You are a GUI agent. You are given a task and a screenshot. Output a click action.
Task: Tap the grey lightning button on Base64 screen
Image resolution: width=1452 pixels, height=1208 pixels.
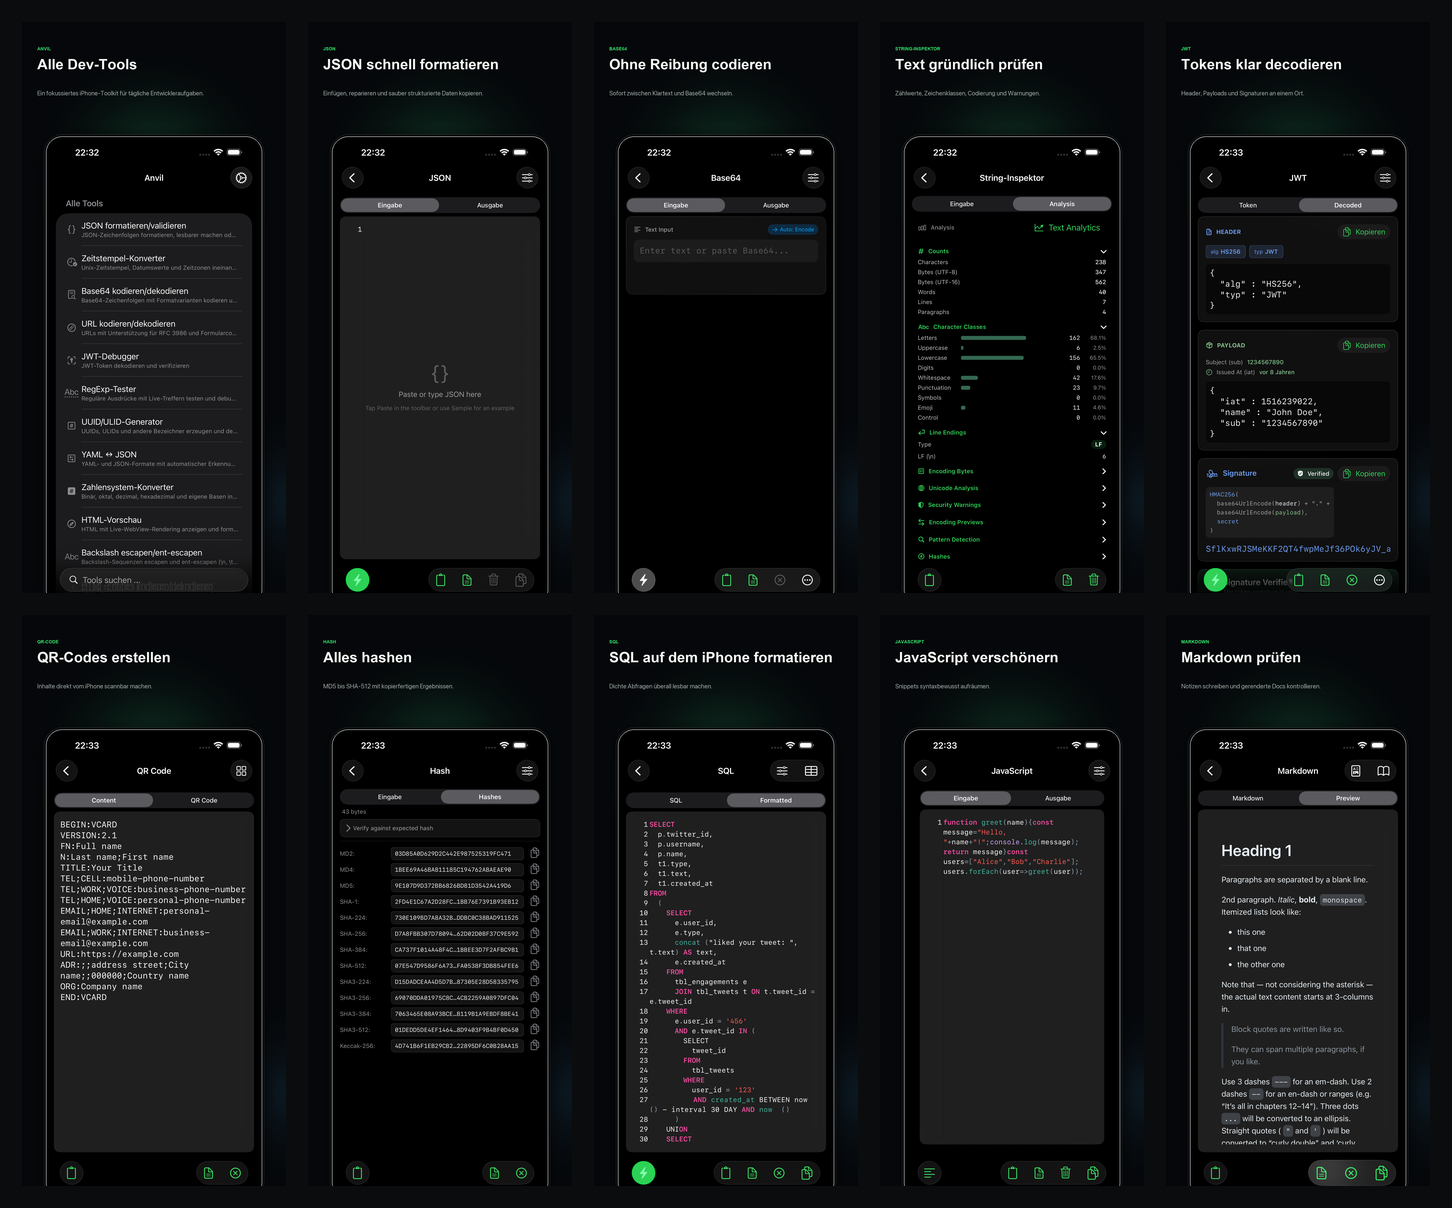(x=643, y=580)
